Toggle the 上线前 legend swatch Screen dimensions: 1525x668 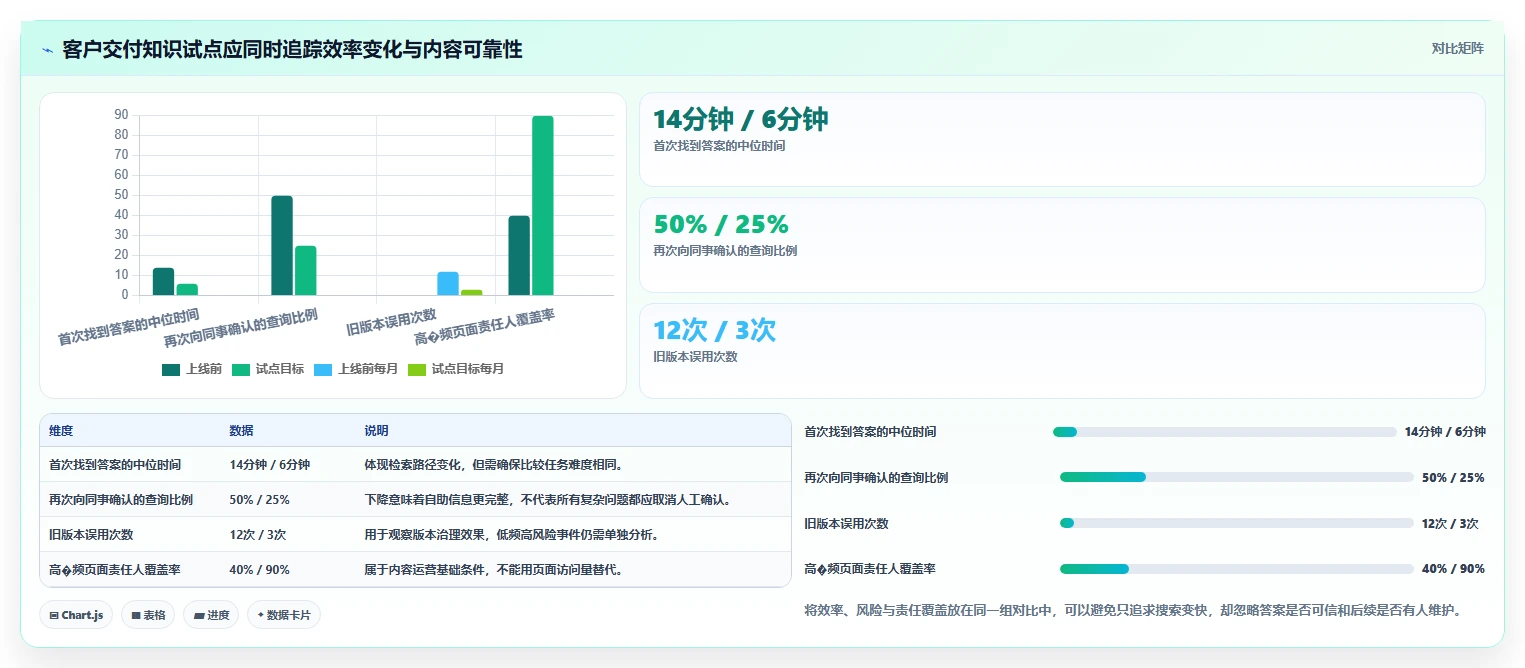tap(171, 369)
